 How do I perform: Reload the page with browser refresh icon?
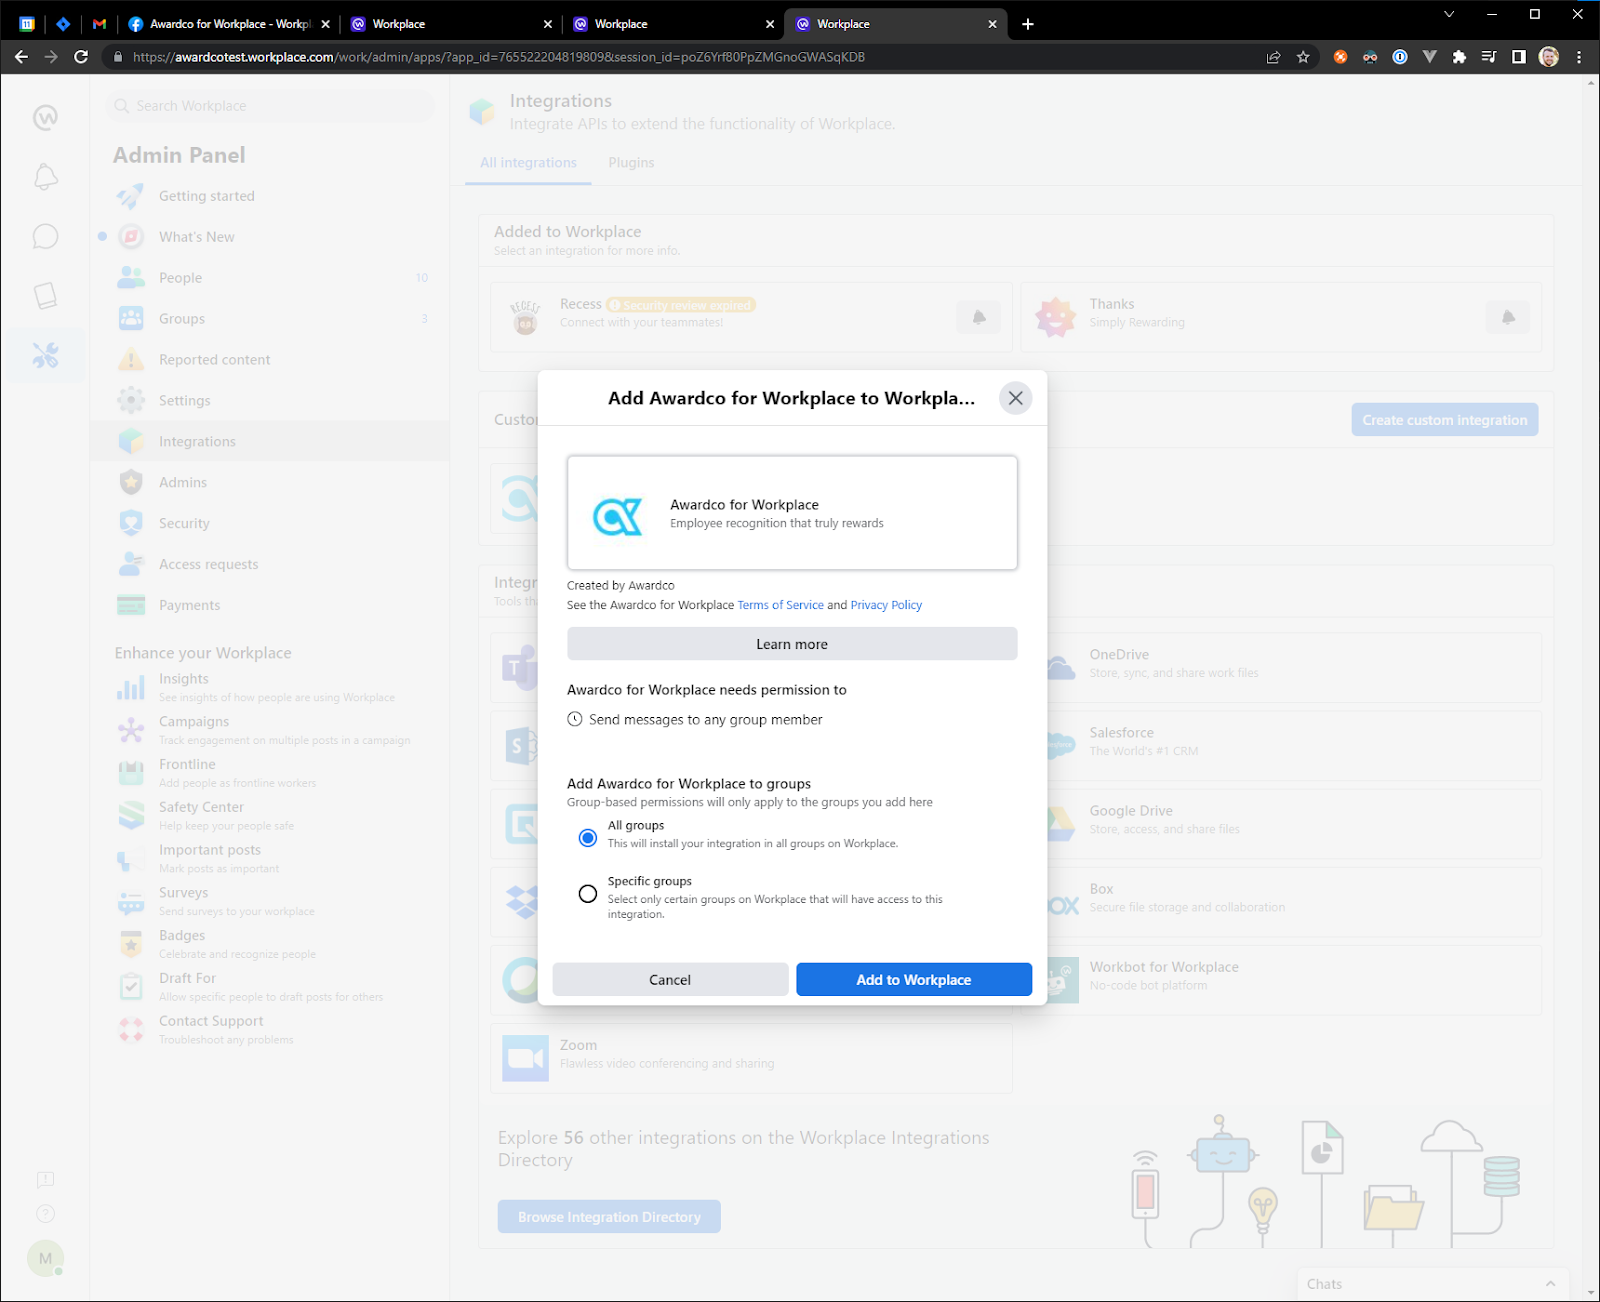pos(81,57)
